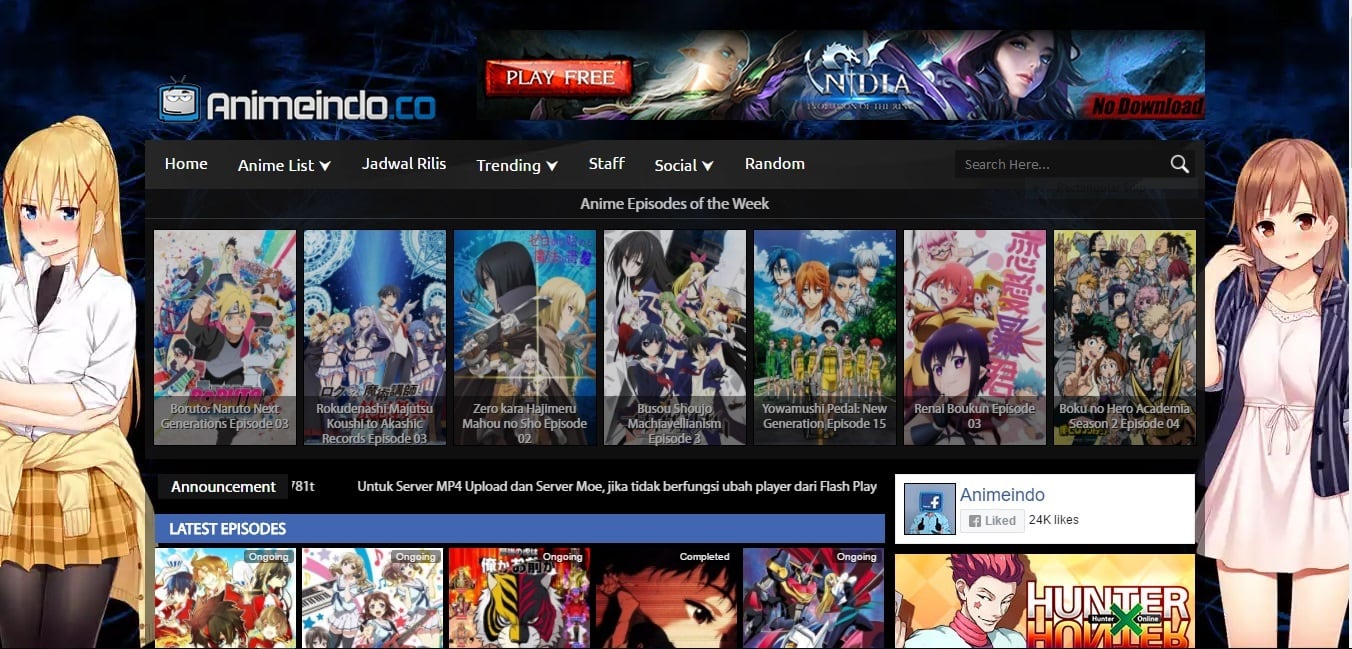Click the Anime Episodes of the Week heading
This screenshot has height=649, width=1352.
(x=675, y=204)
